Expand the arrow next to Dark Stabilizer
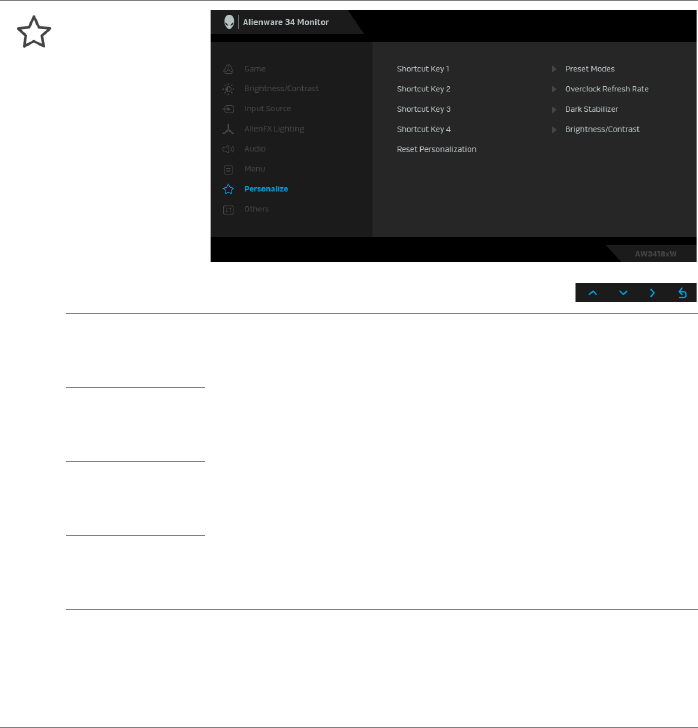Image resolution: width=698 pixels, height=728 pixels. [x=554, y=110]
